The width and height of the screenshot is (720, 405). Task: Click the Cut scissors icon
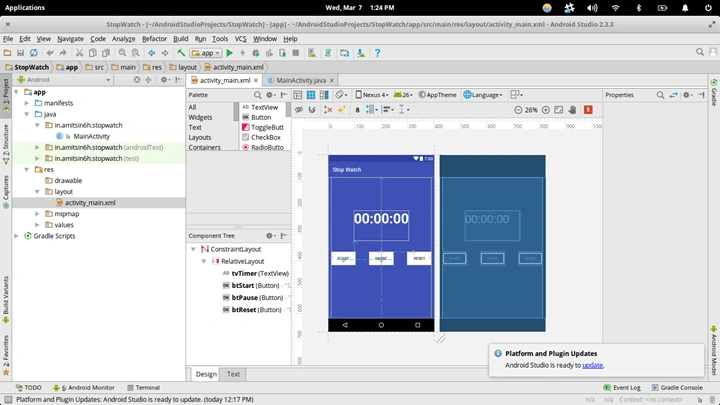[x=79, y=53]
